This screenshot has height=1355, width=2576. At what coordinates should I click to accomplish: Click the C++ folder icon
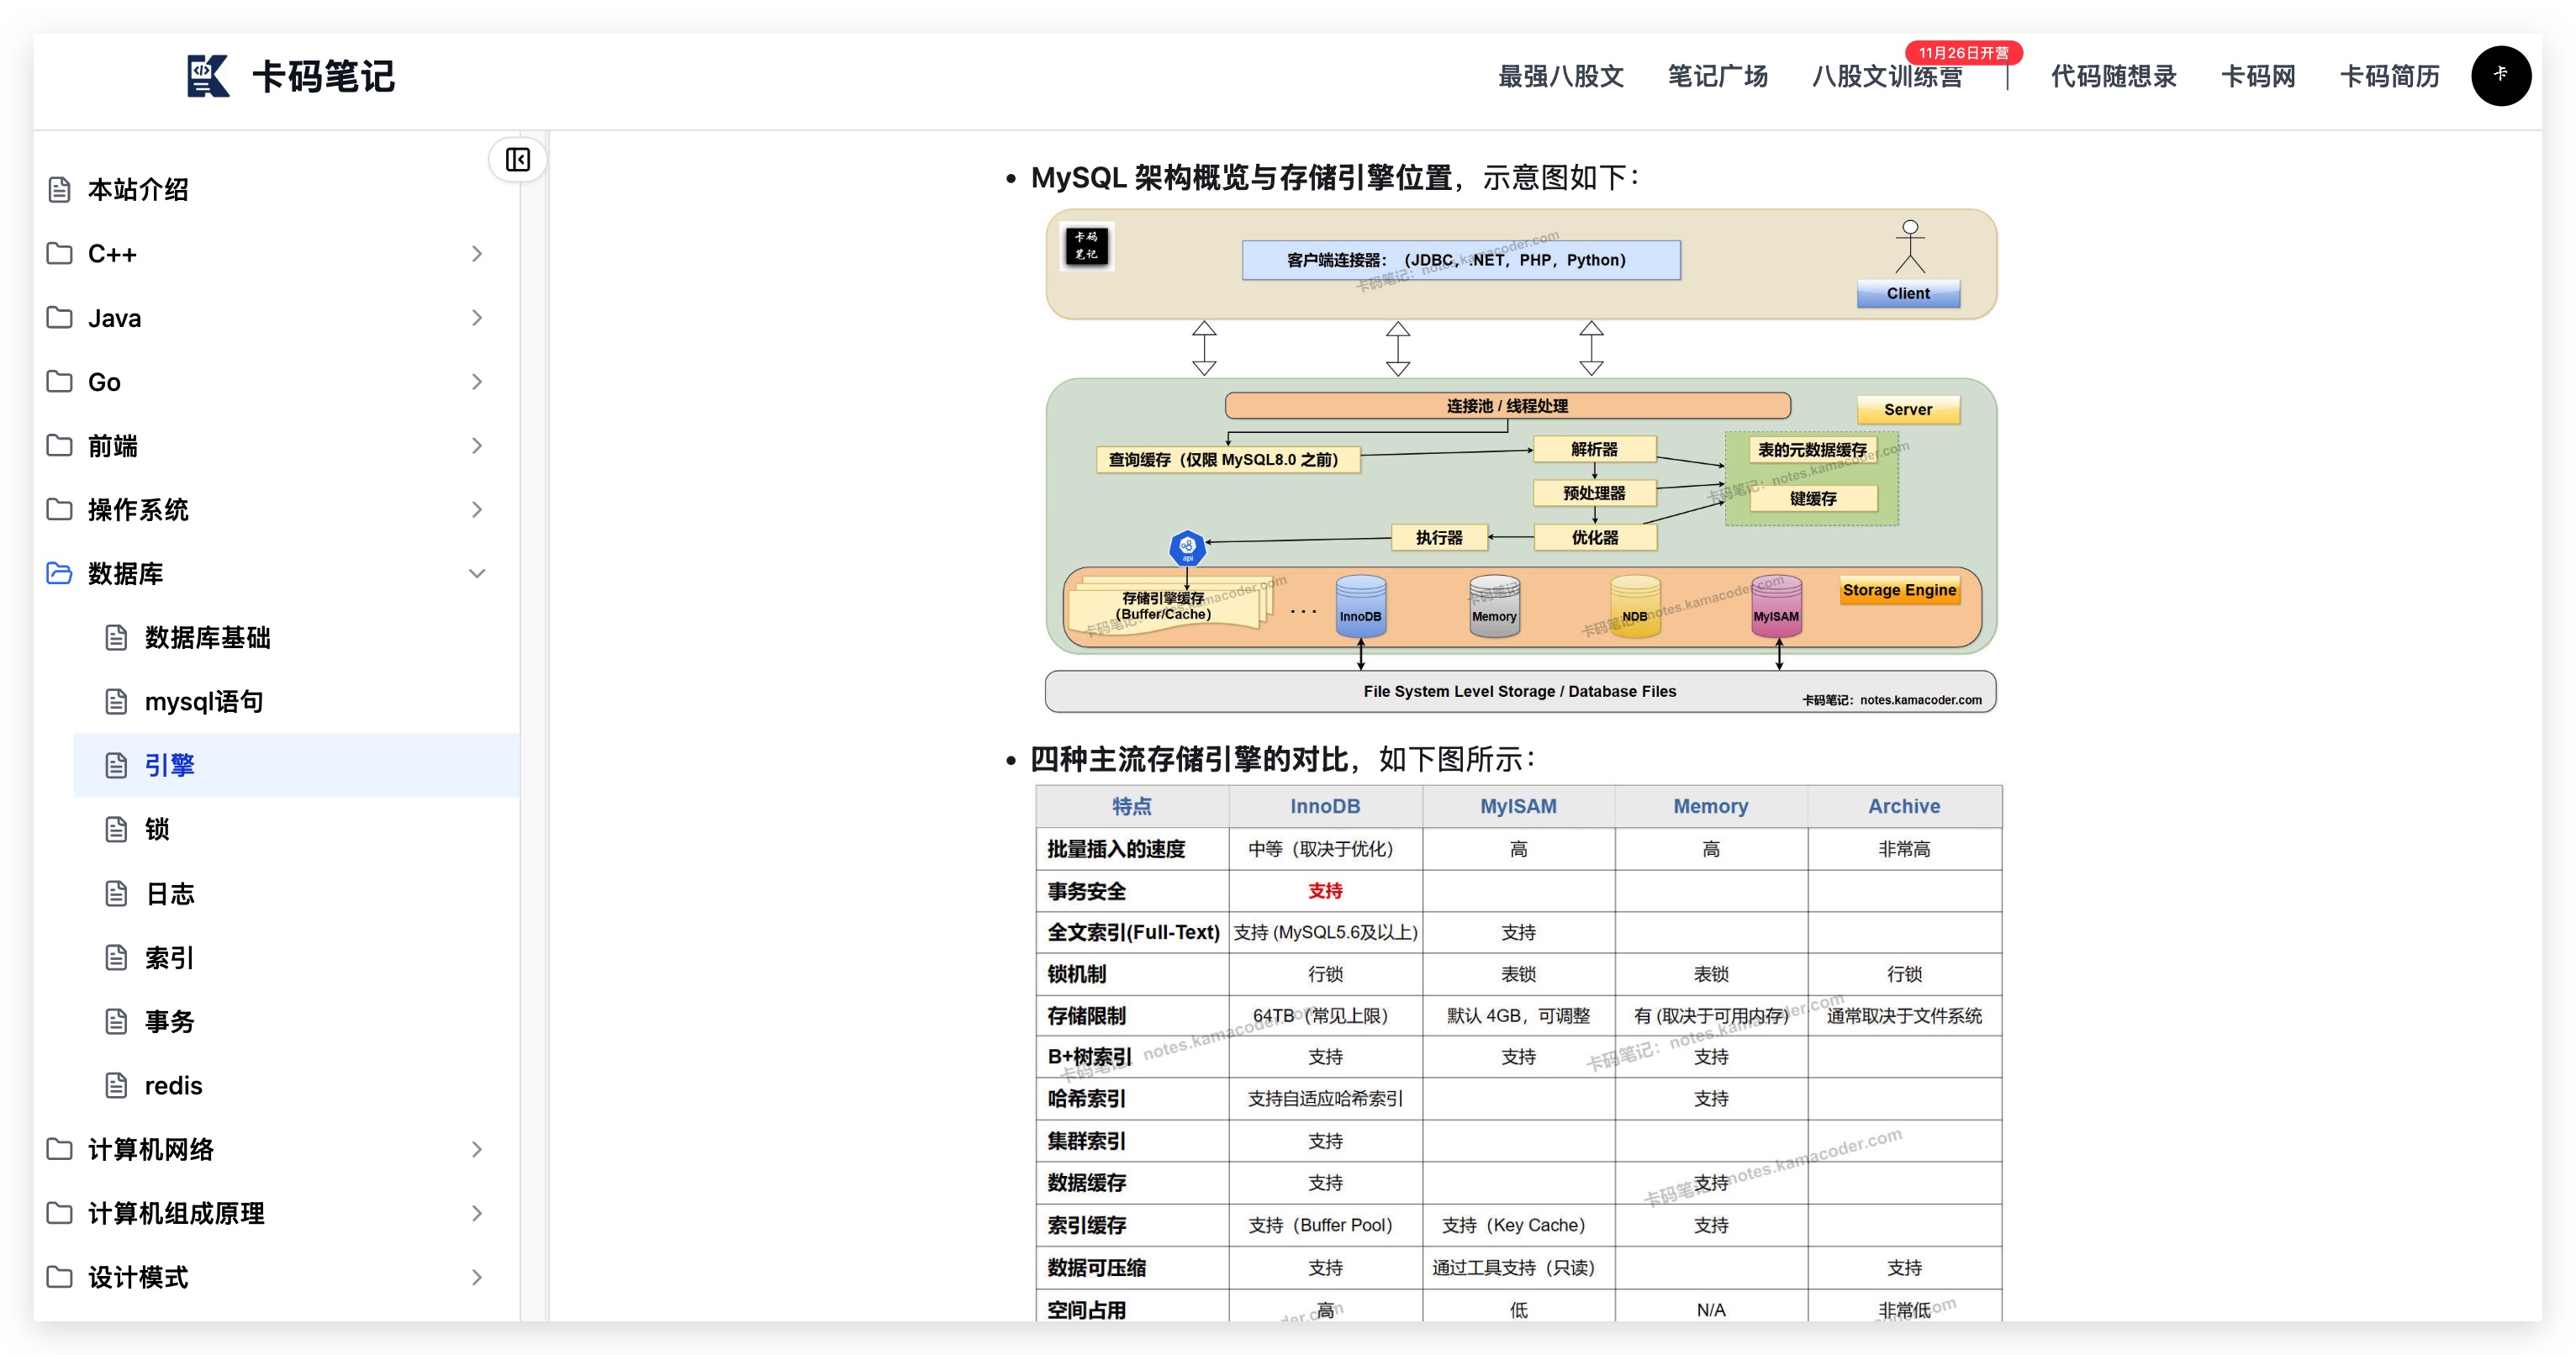click(60, 254)
